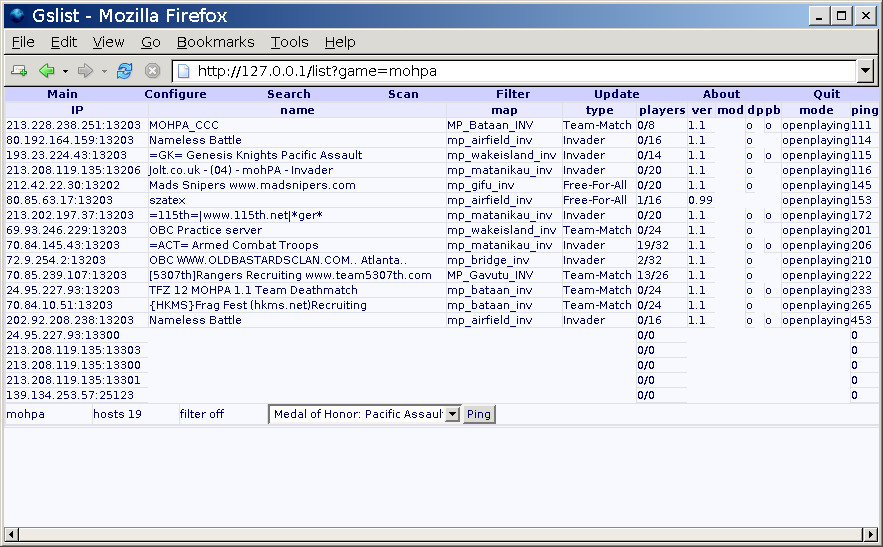Click the Stop loading icon

(x=152, y=71)
